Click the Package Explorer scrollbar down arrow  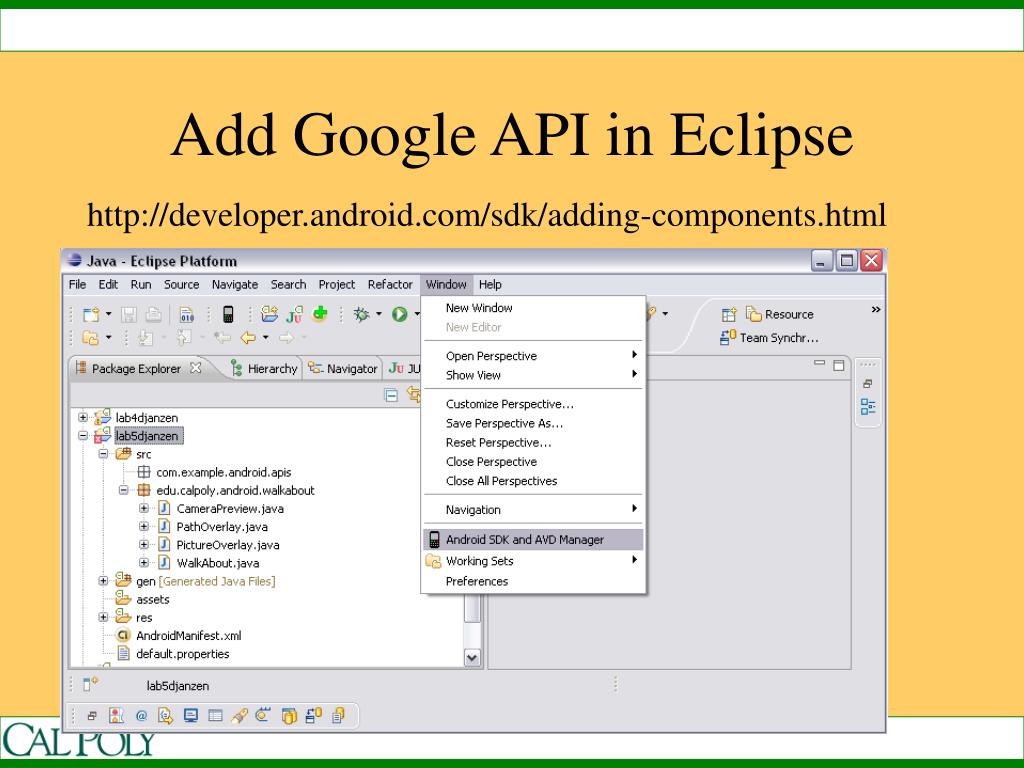click(x=473, y=658)
